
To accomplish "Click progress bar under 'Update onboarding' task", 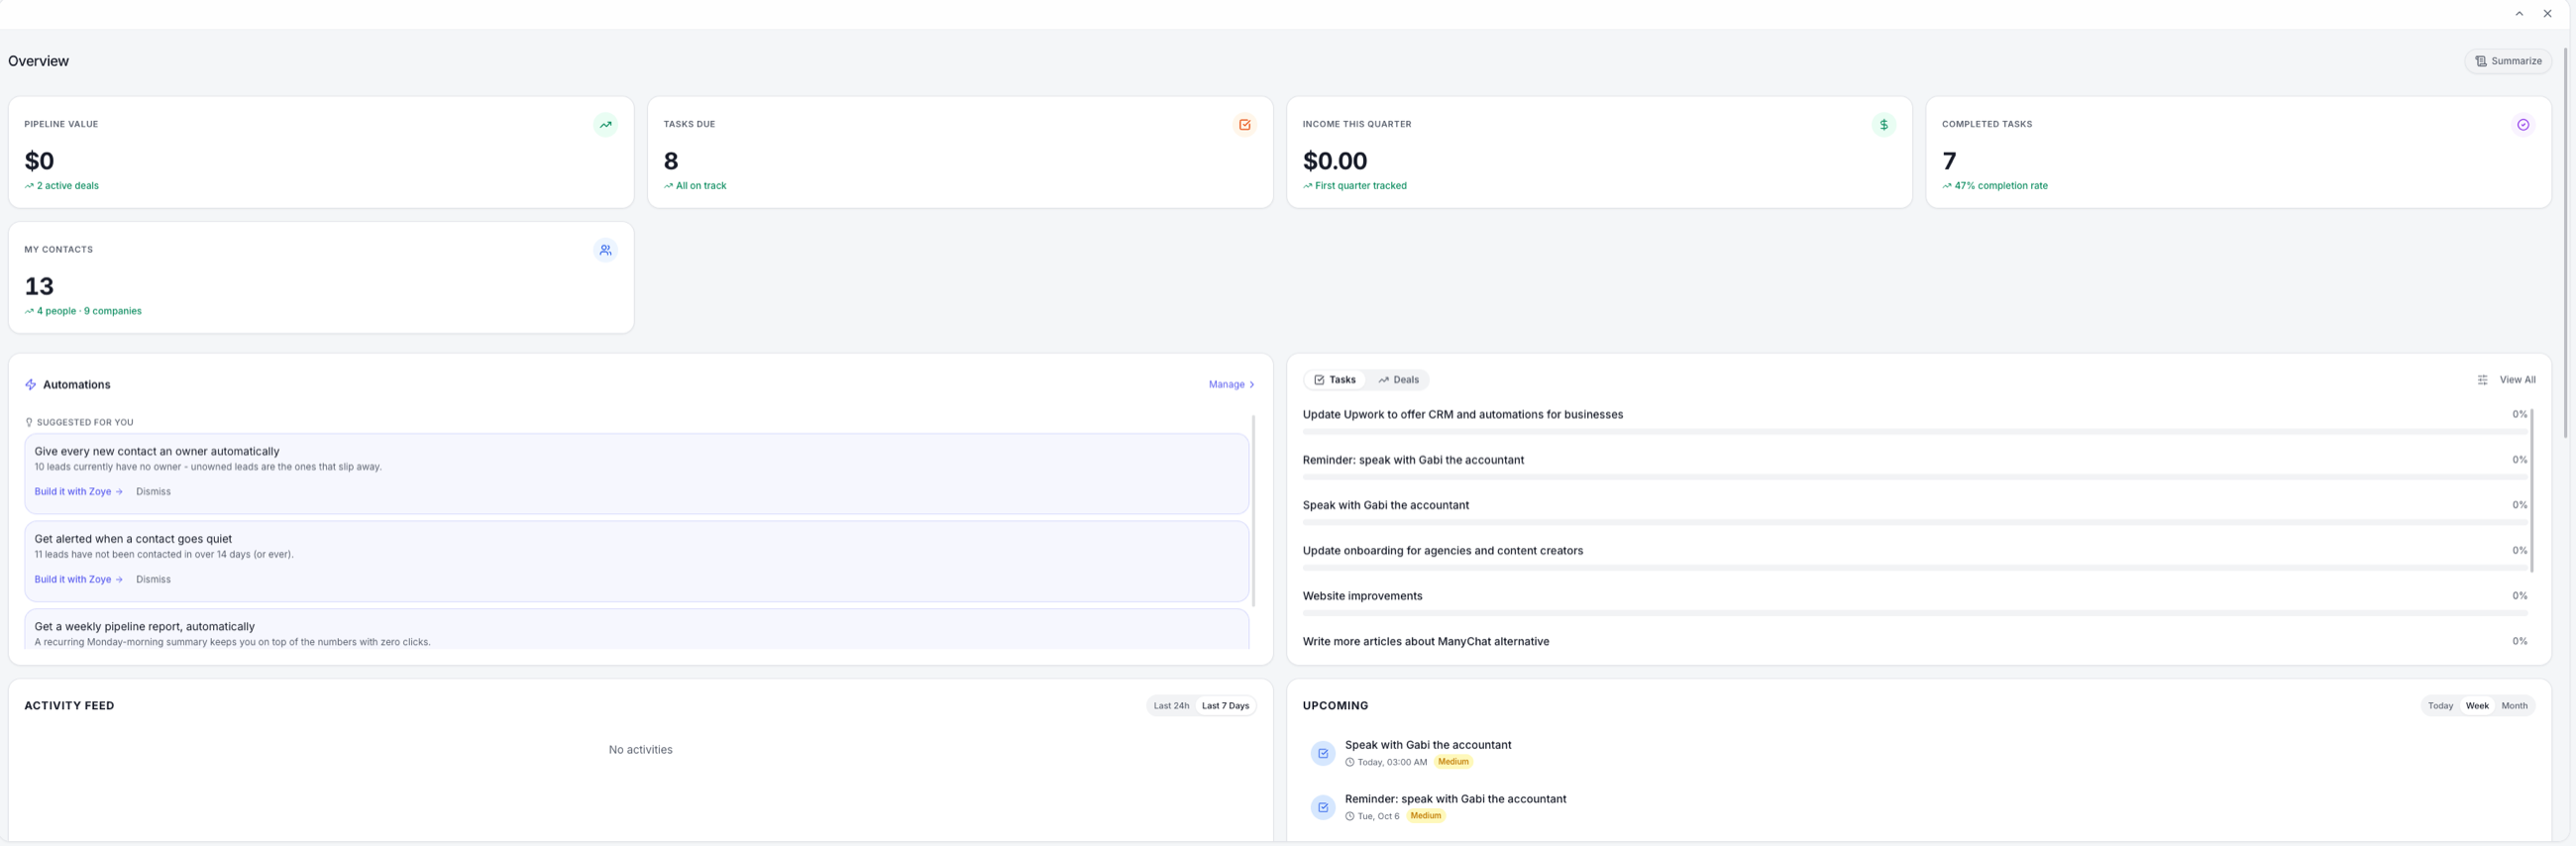I will (x=1914, y=568).
